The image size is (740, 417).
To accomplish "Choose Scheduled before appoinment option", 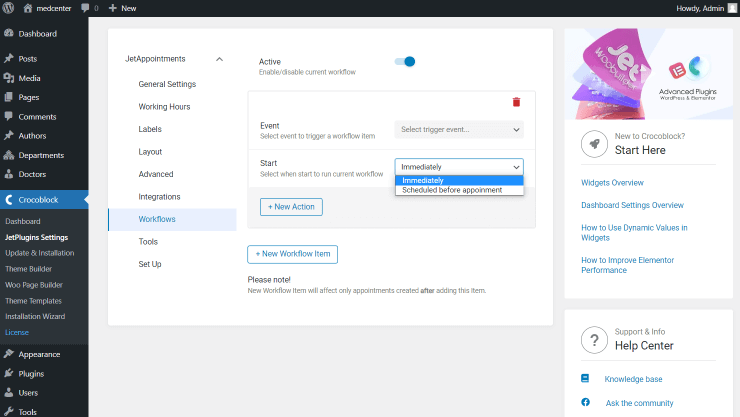I will point(459,190).
